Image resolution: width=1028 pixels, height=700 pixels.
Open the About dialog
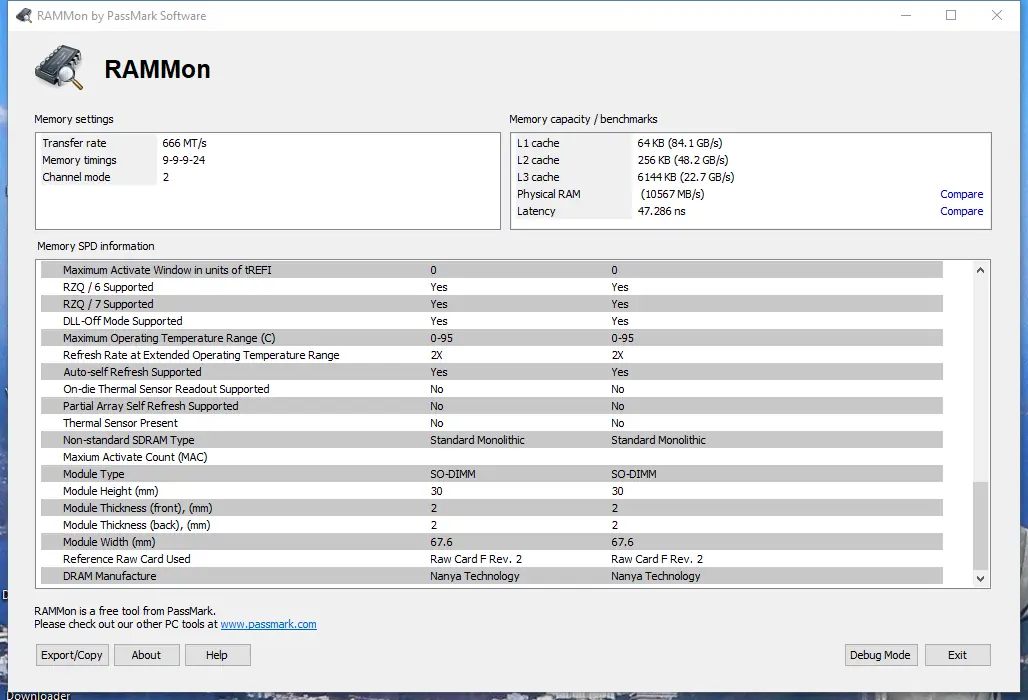point(146,655)
